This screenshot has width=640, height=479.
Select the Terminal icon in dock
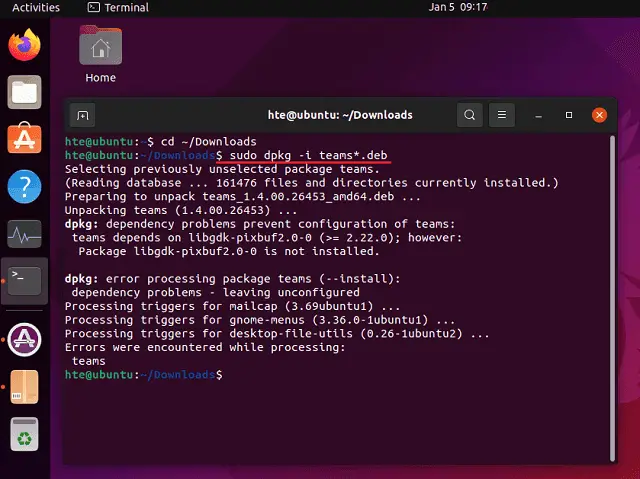[24, 281]
